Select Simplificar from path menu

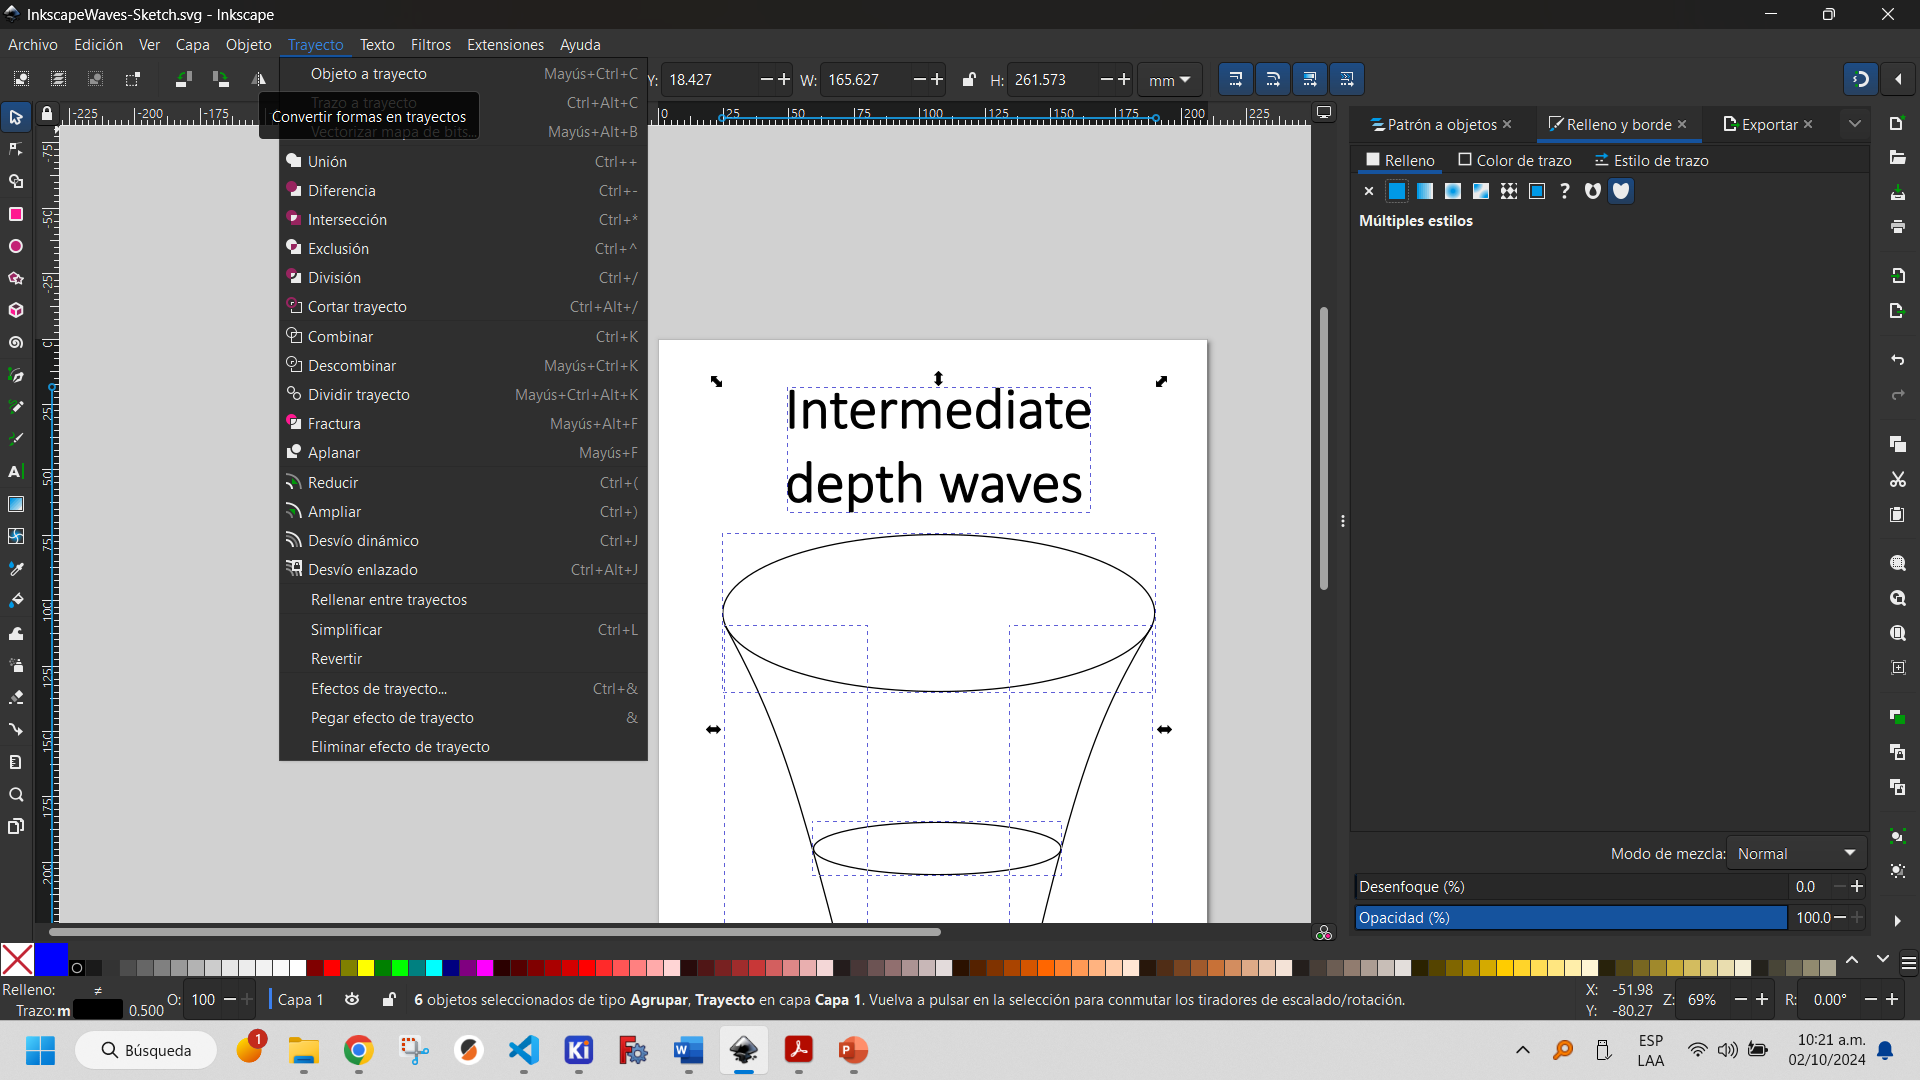pos(345,629)
